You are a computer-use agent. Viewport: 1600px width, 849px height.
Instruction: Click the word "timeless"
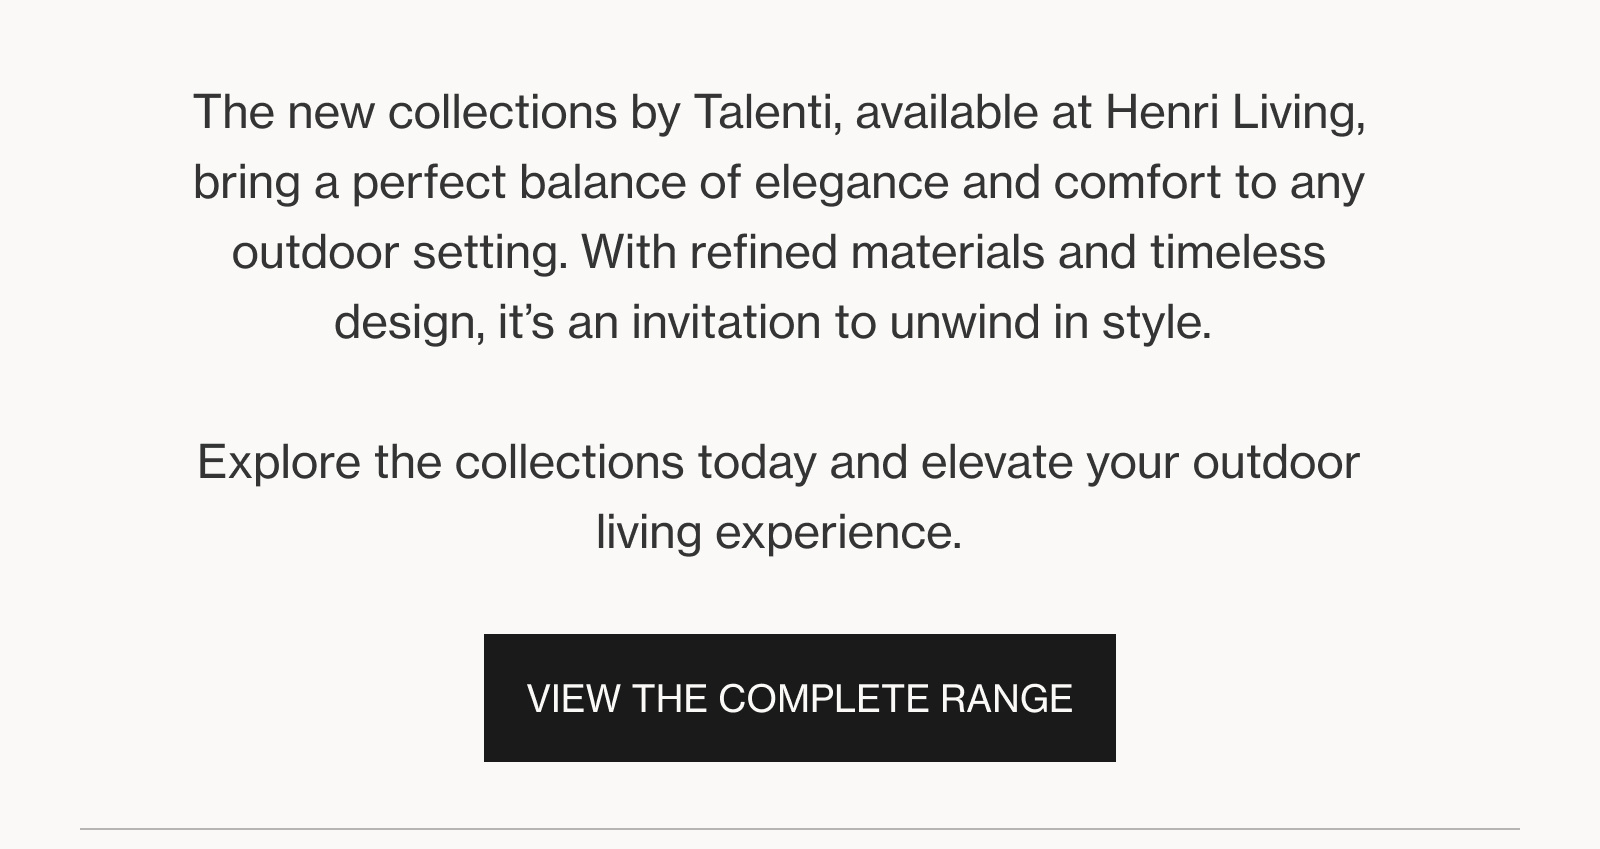tap(1237, 252)
